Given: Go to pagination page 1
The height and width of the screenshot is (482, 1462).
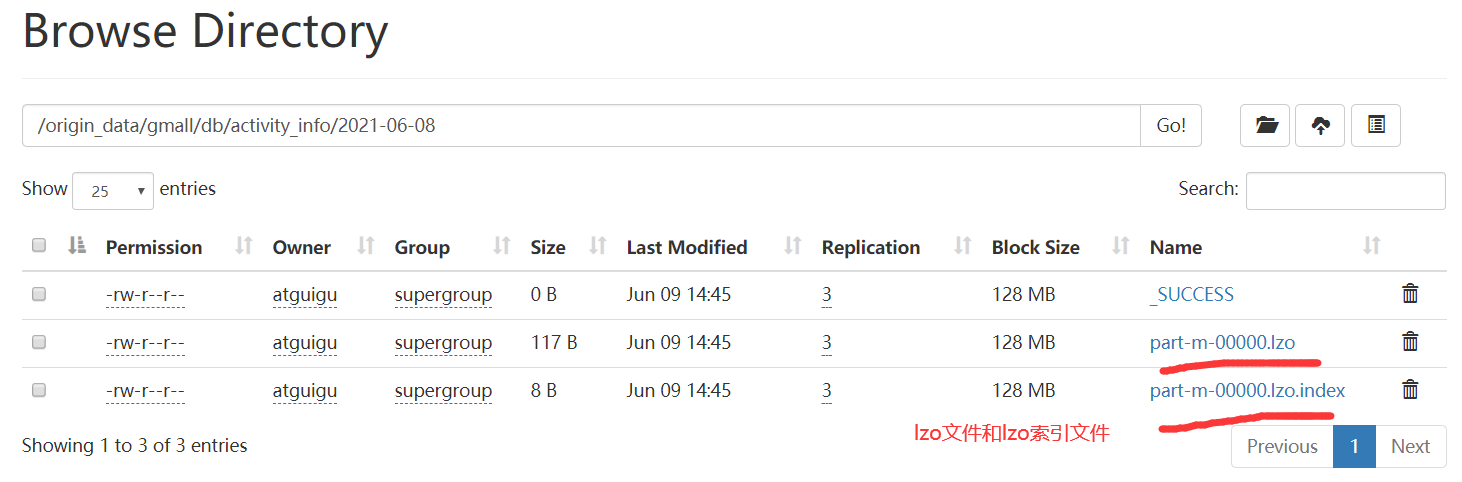Looking at the screenshot, I should [1354, 446].
